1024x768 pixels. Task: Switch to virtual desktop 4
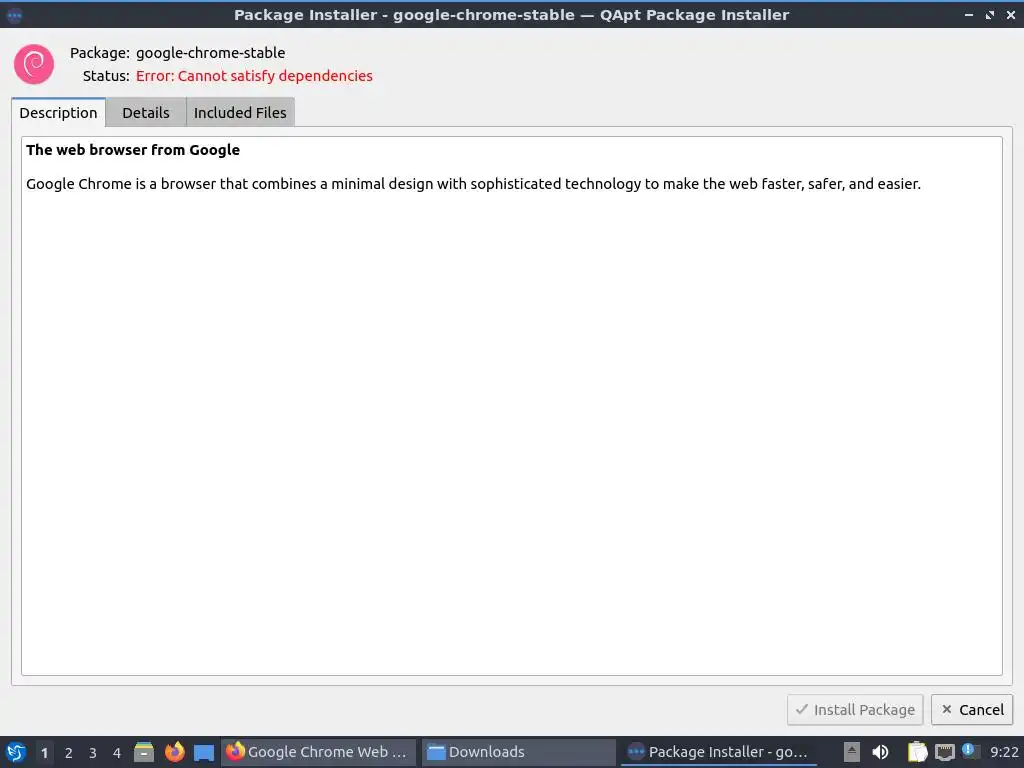tap(117, 753)
